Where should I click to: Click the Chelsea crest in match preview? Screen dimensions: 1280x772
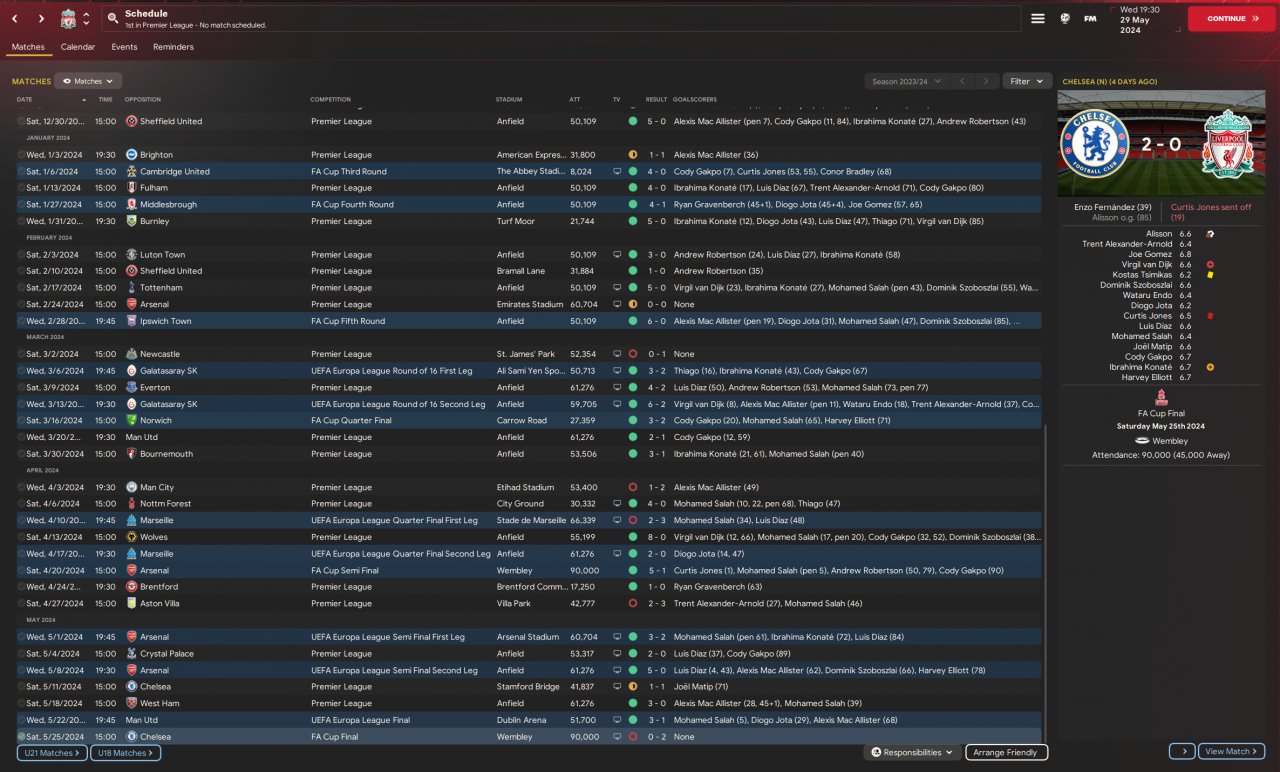pyautogui.click(x=1095, y=144)
